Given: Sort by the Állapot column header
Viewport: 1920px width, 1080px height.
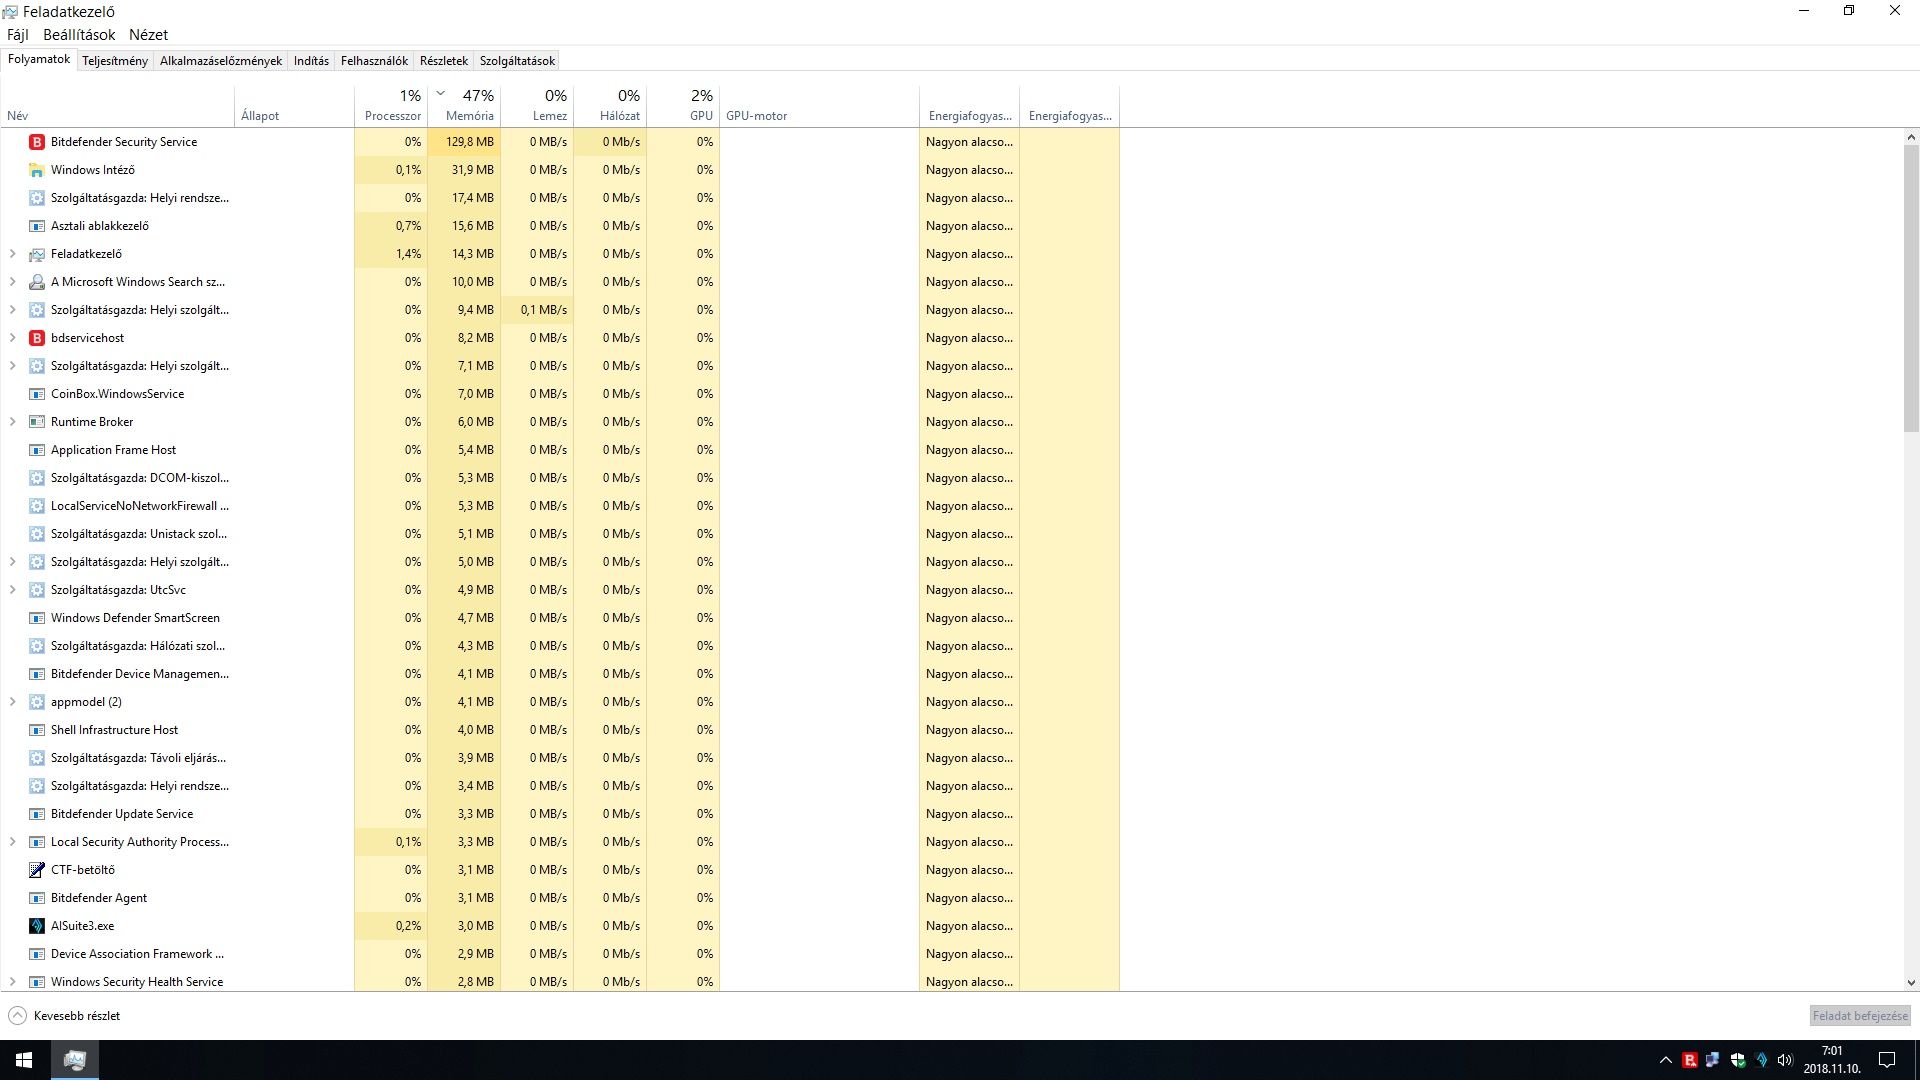Looking at the screenshot, I should point(295,107).
